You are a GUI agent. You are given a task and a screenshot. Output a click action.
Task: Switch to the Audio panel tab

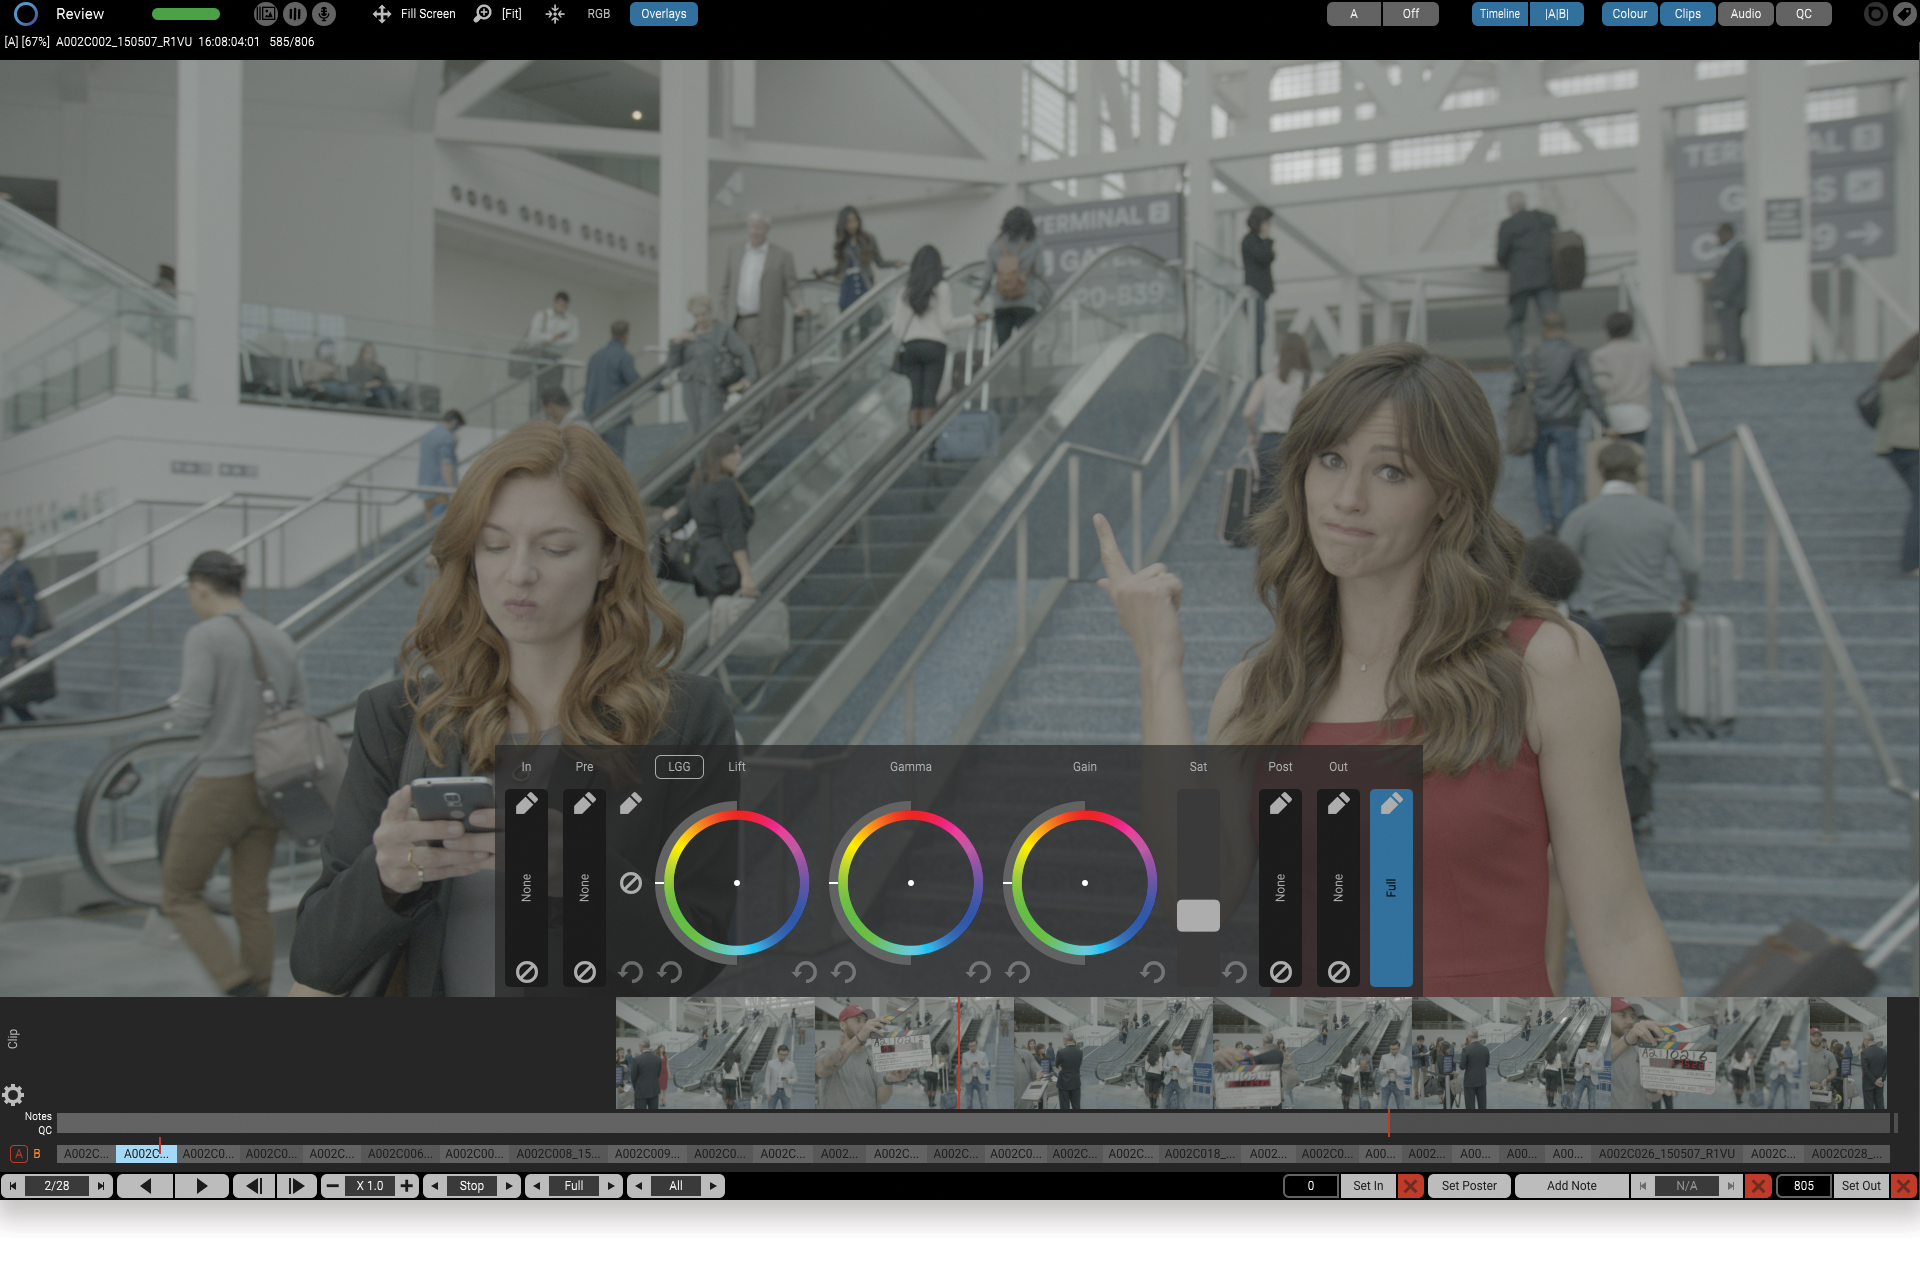1745,14
